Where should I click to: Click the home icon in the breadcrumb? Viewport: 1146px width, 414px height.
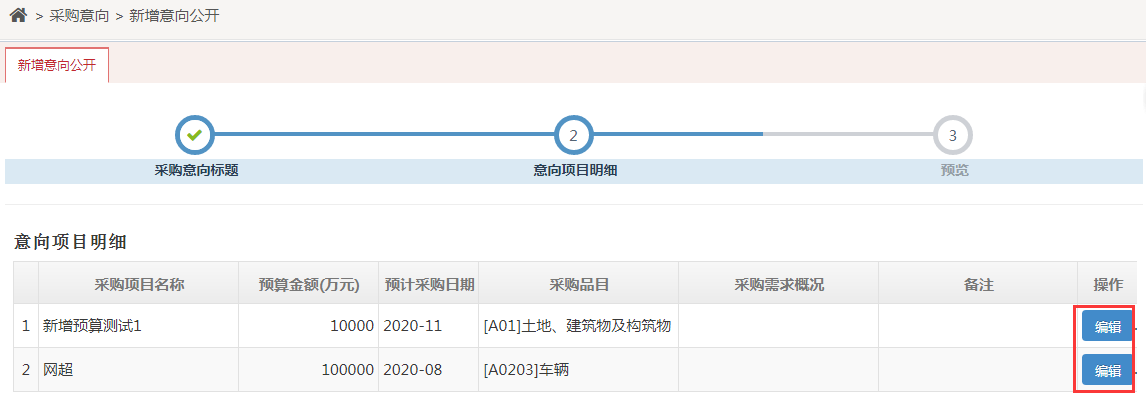click(x=18, y=16)
